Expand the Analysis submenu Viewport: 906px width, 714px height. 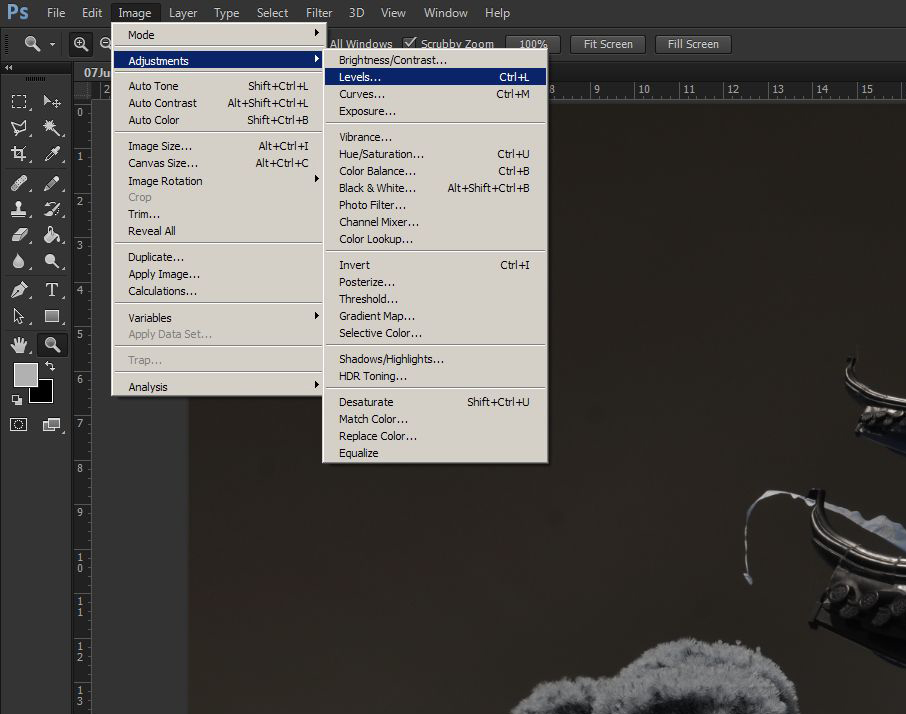(219, 386)
